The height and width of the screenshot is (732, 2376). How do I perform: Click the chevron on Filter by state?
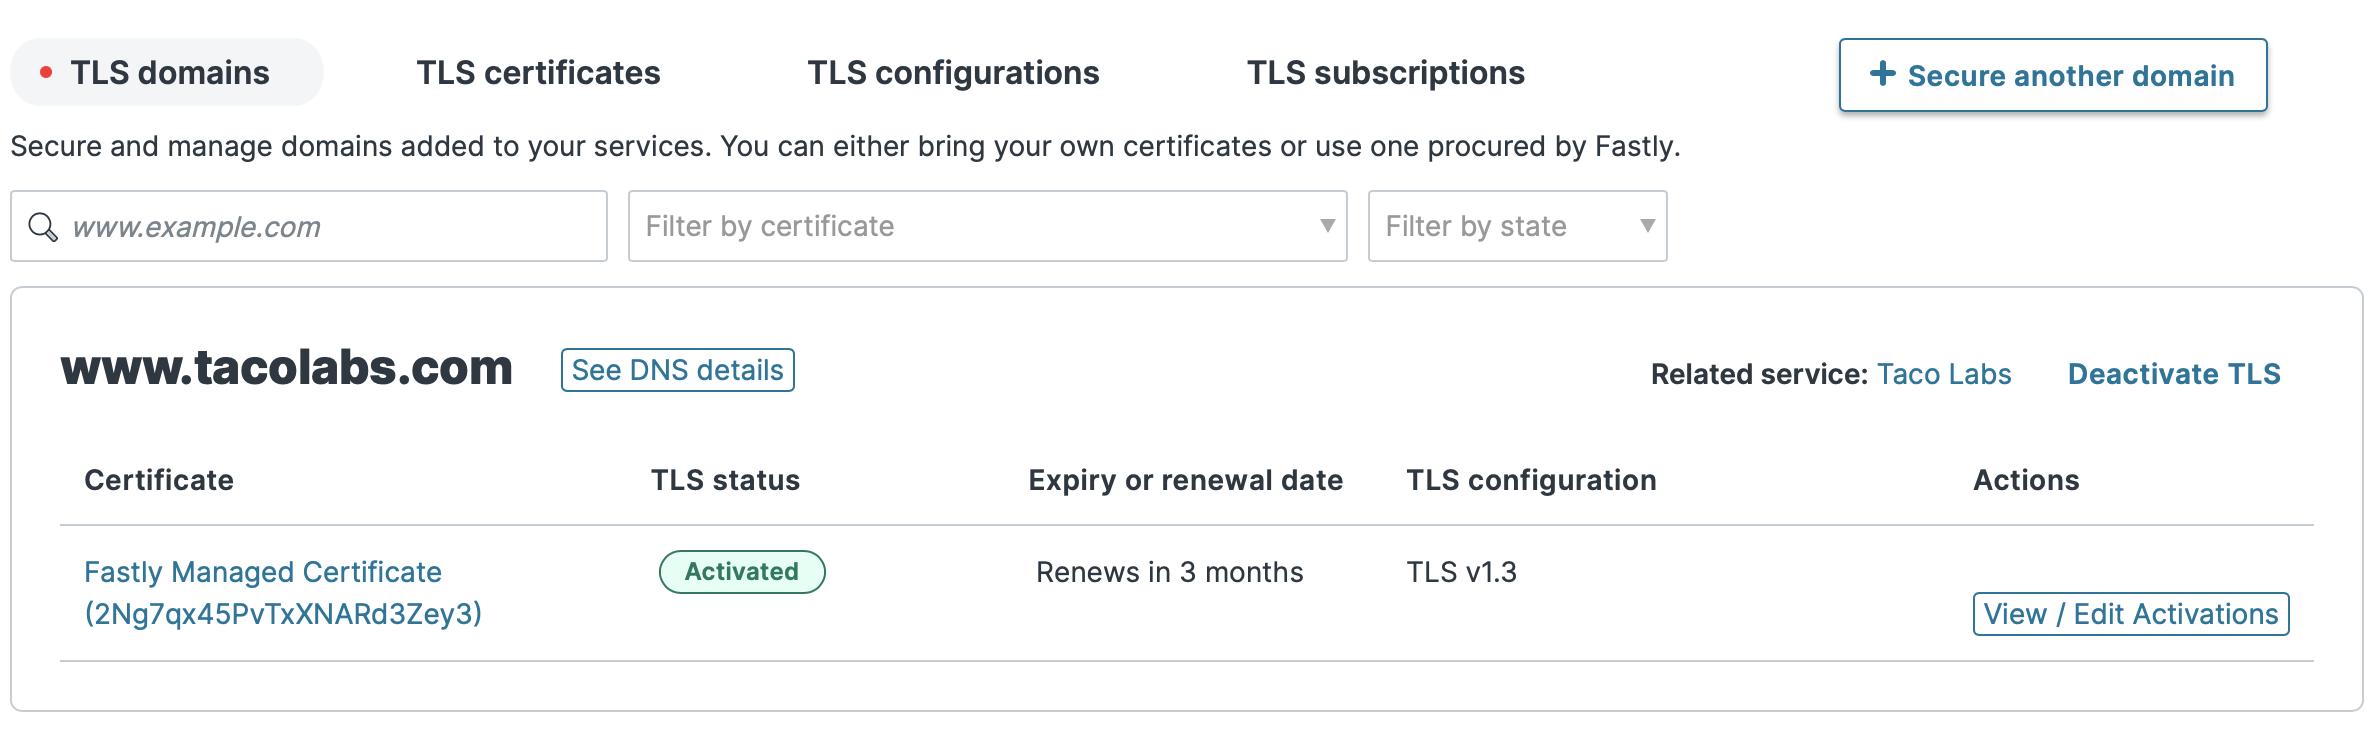pyautogui.click(x=1647, y=226)
